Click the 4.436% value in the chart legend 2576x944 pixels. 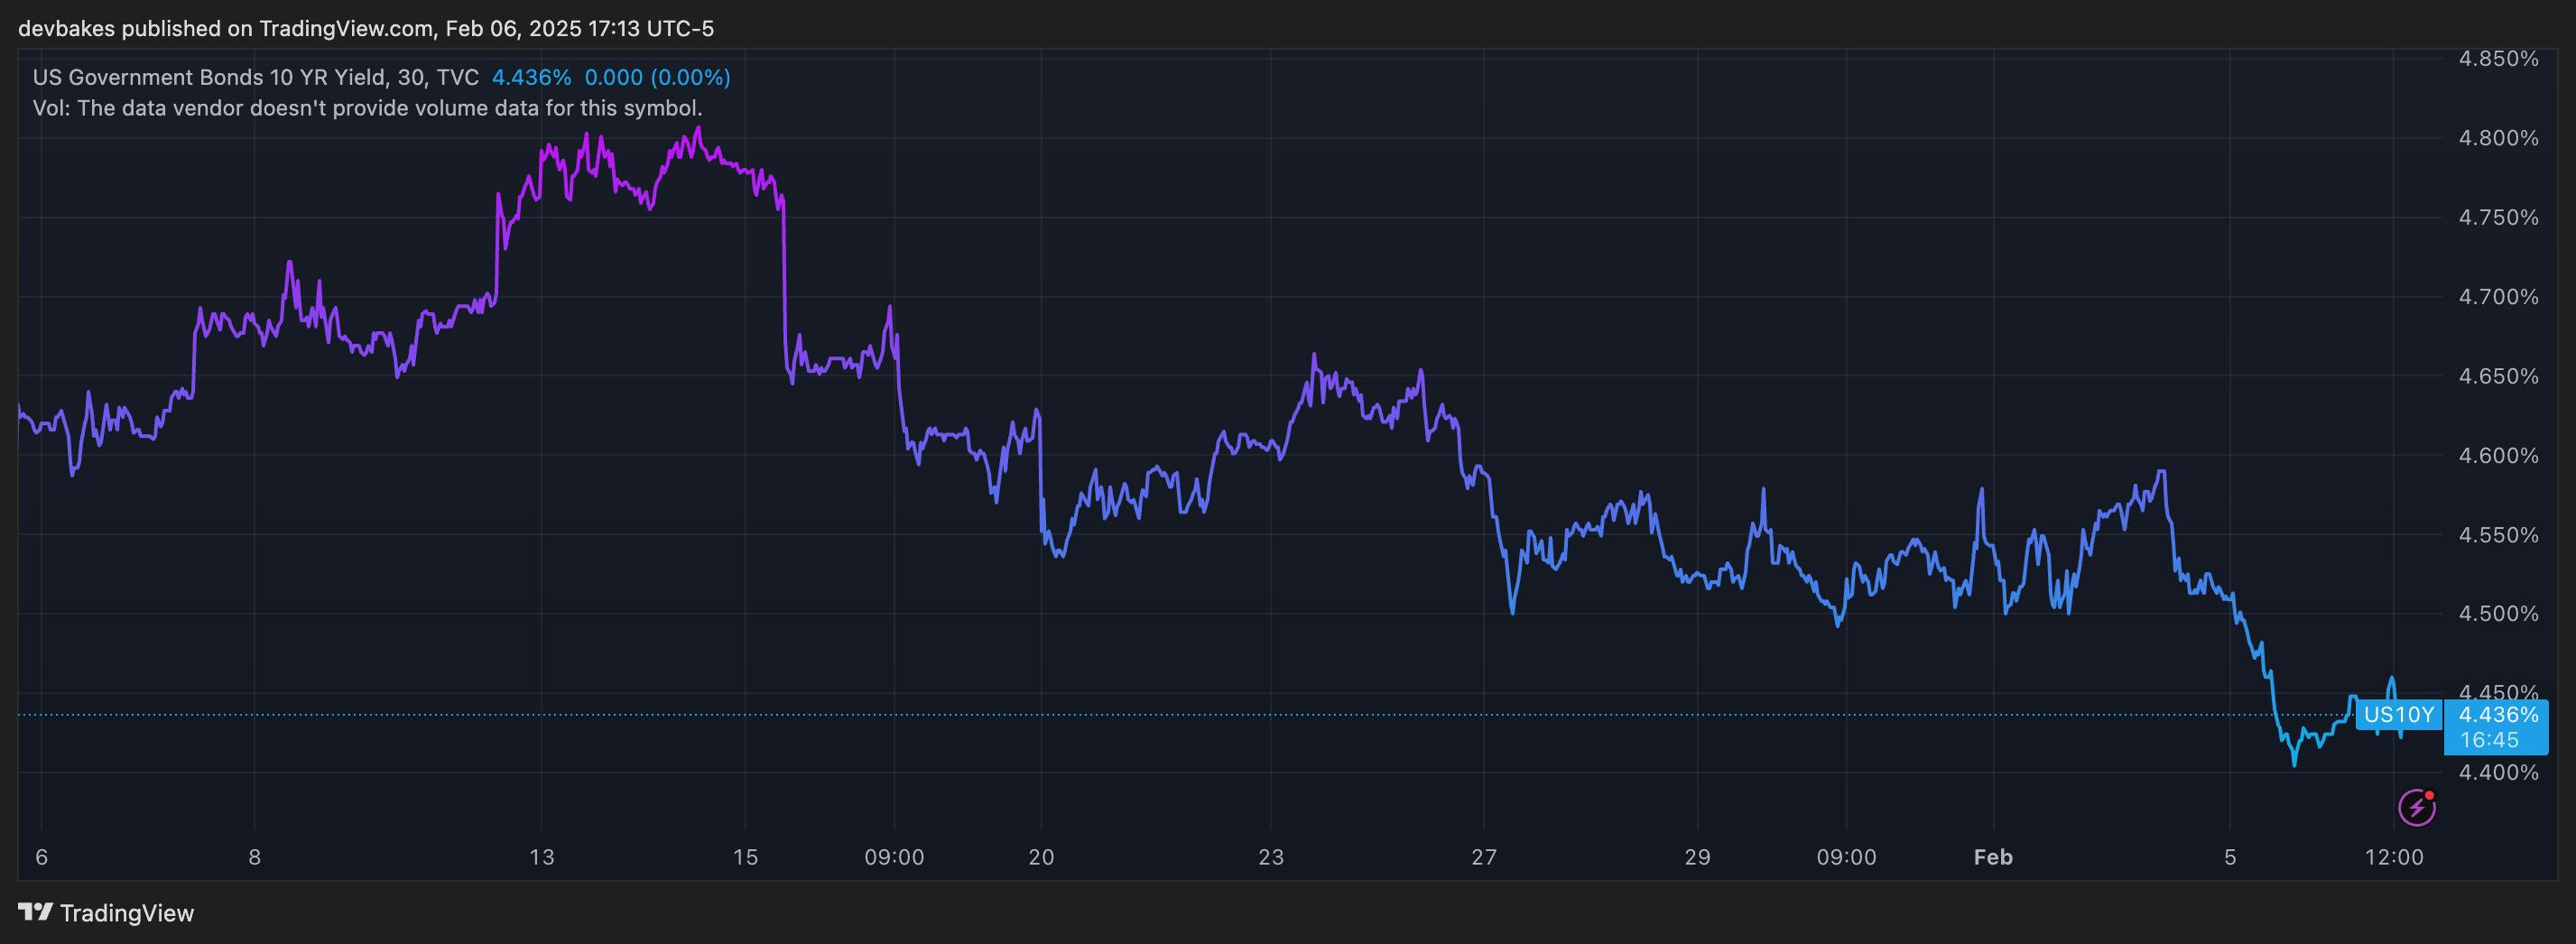pos(531,77)
